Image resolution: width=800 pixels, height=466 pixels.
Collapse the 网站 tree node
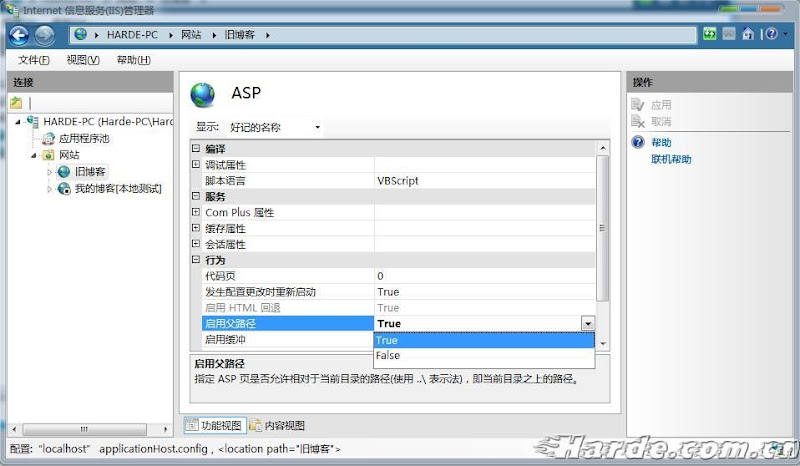click(34, 155)
